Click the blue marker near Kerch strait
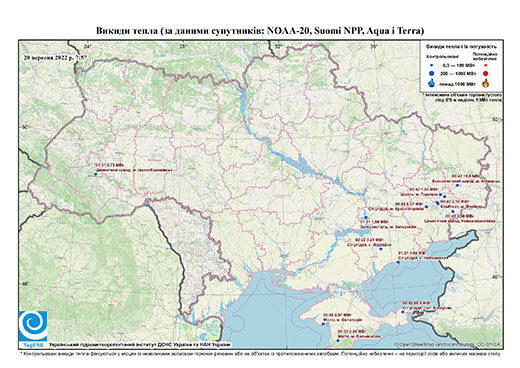Viewport: 520px width, 368px height. pos(403,312)
